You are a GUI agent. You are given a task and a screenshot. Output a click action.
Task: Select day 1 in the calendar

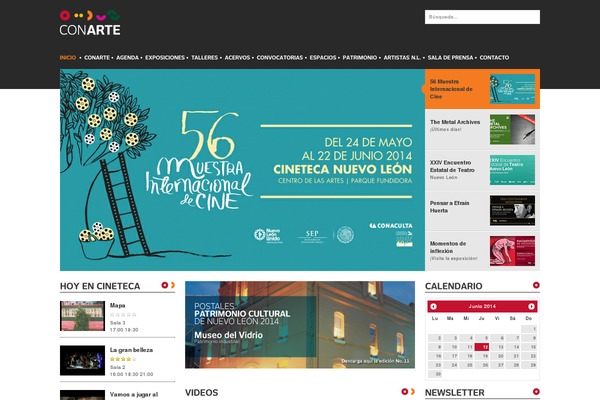(529, 329)
